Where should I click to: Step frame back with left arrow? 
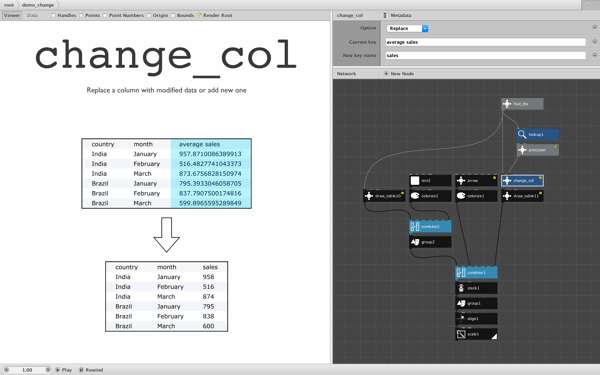(6, 370)
